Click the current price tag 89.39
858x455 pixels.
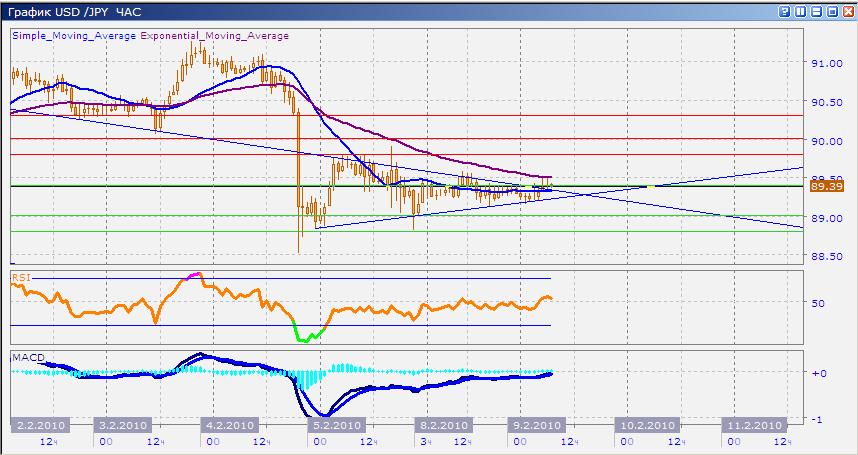(826, 186)
